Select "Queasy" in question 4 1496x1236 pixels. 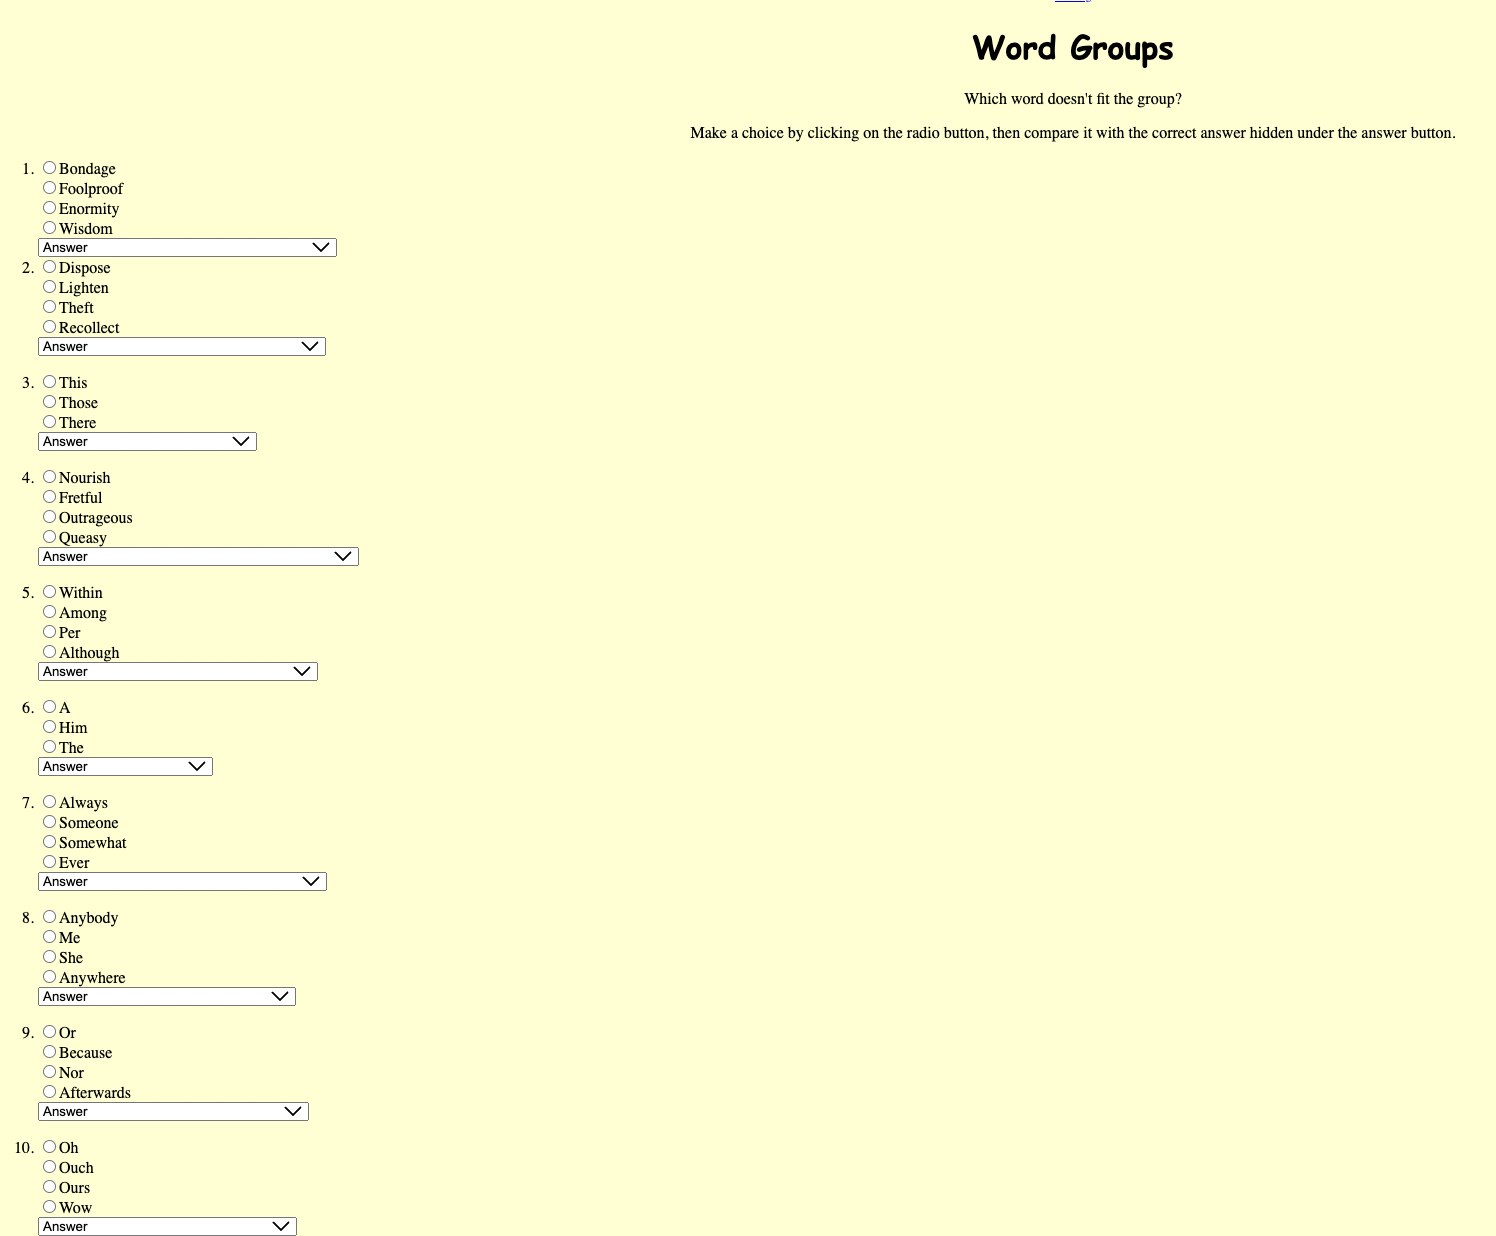point(49,536)
